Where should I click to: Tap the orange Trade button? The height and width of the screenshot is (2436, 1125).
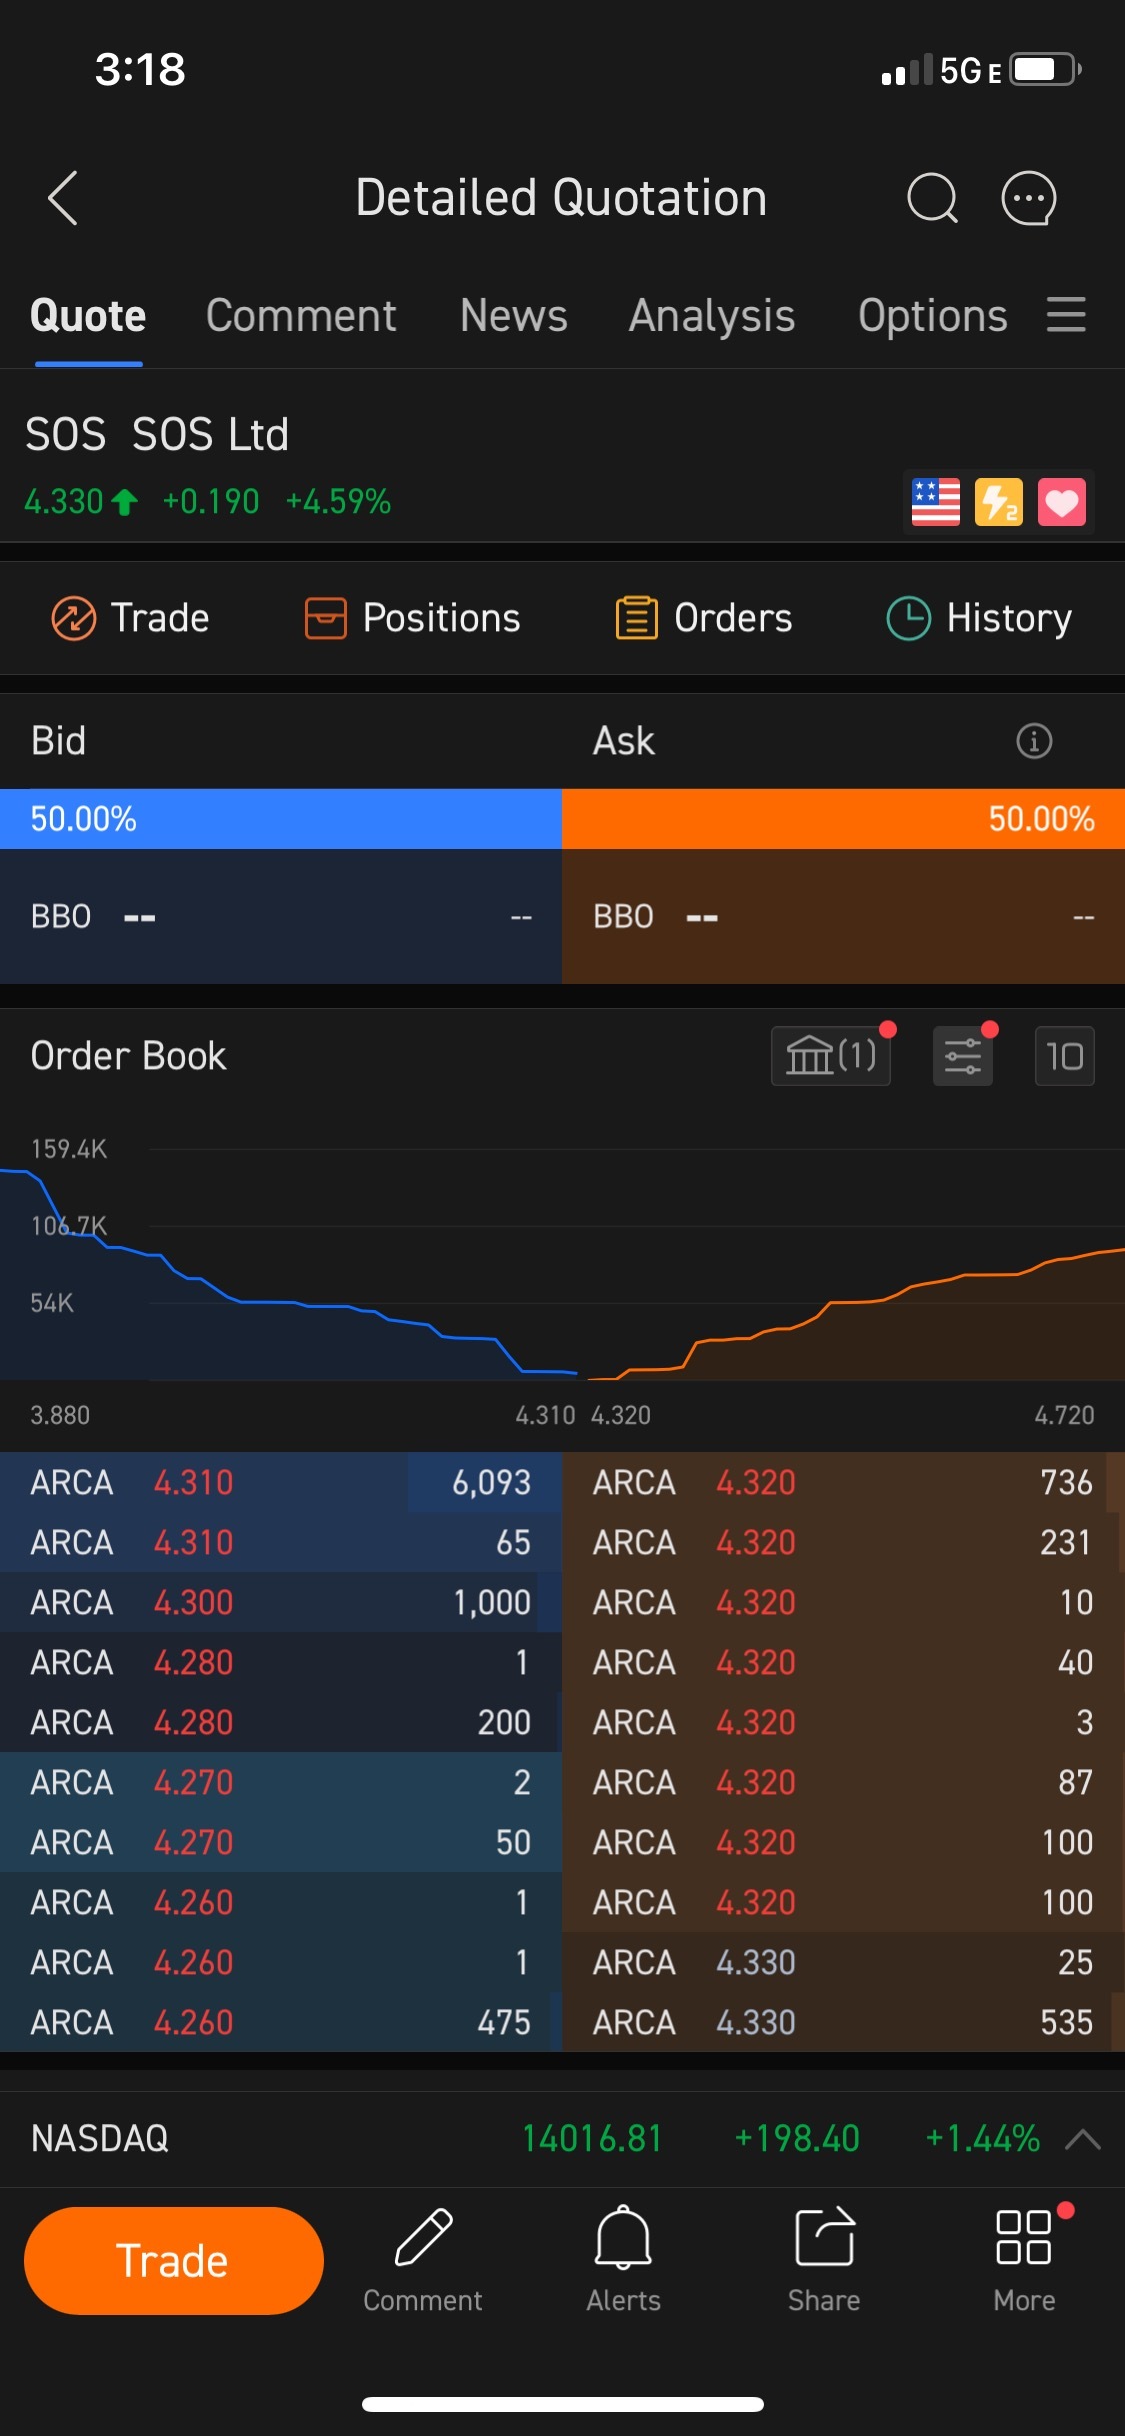(174, 2260)
